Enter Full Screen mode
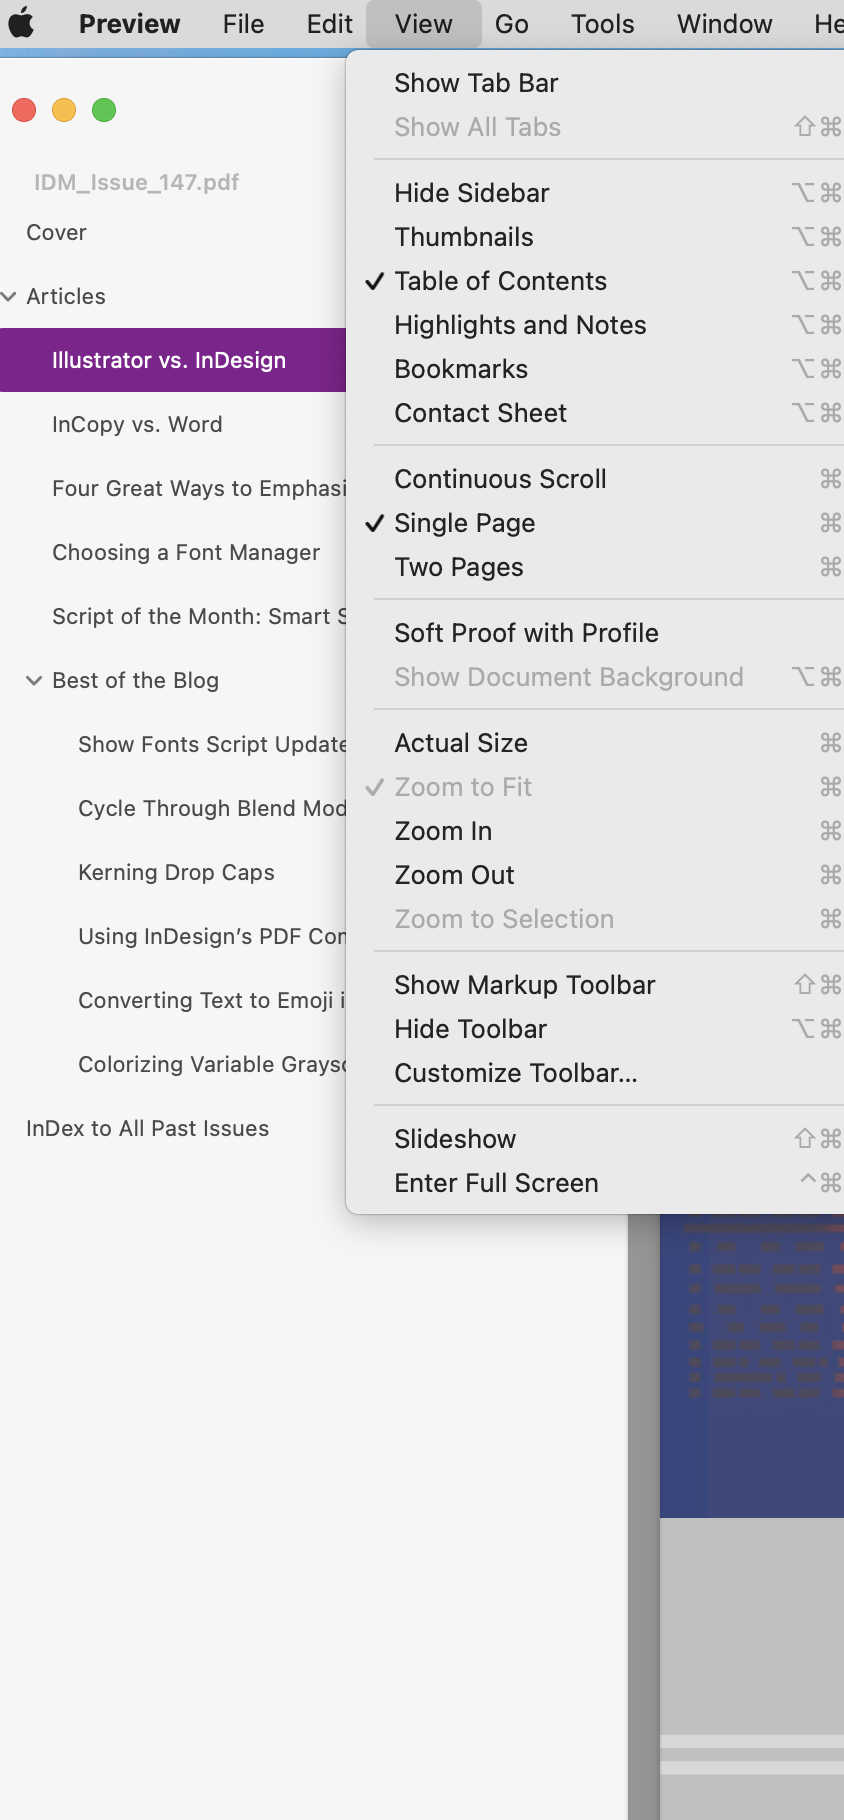The height and width of the screenshot is (1820, 844). click(496, 1183)
